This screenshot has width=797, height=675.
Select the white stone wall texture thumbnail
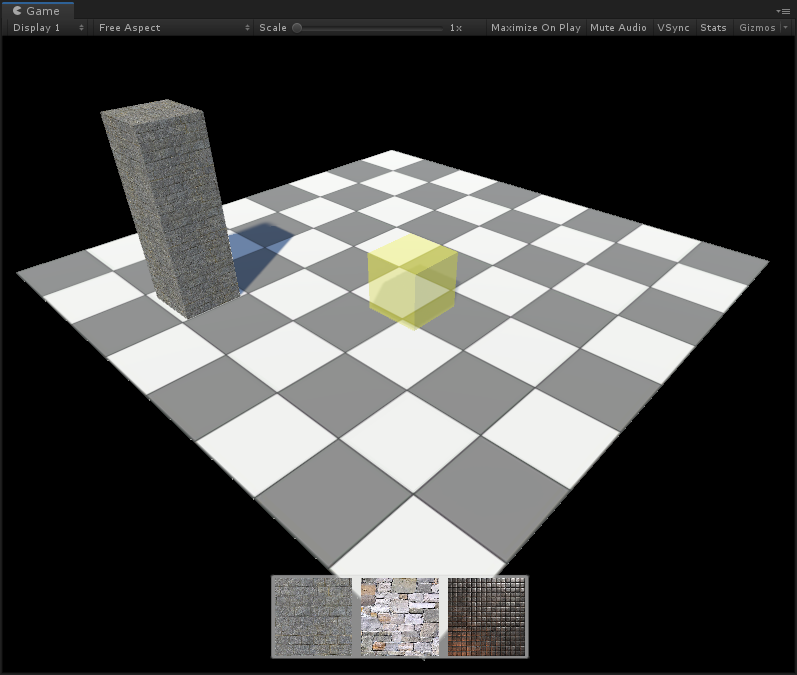point(400,616)
